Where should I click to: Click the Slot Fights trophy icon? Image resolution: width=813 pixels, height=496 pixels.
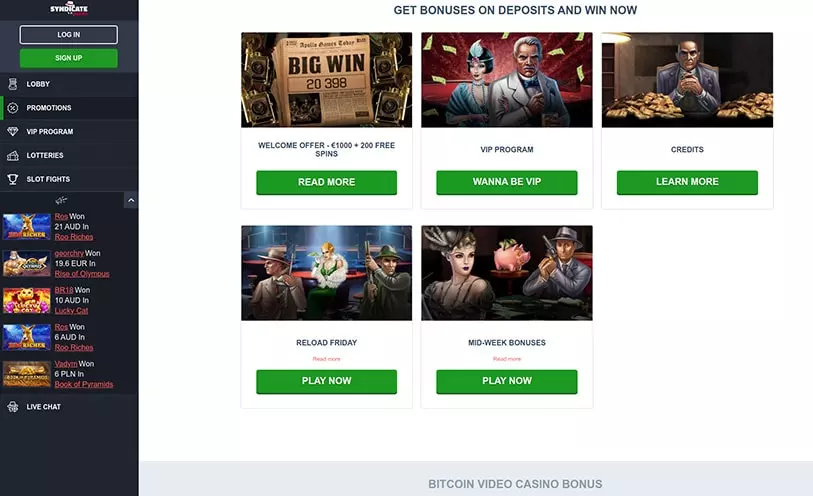[x=13, y=179]
